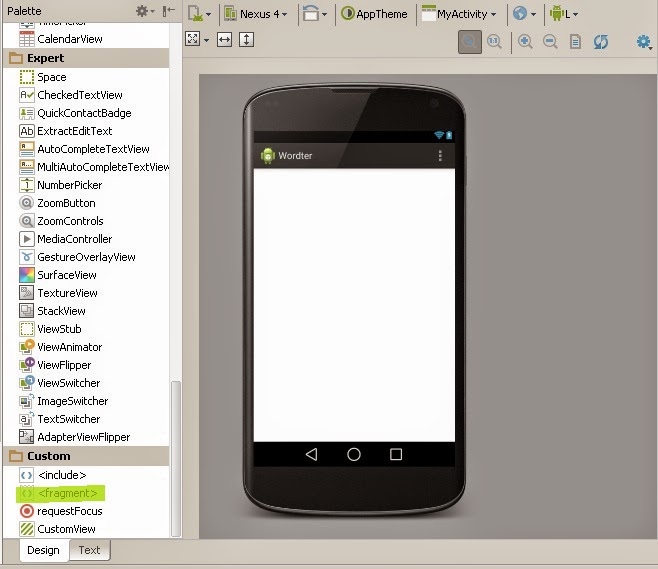658x569 pixels.
Task: Hide the Palette panel with the collapse icon
Action: (169, 11)
